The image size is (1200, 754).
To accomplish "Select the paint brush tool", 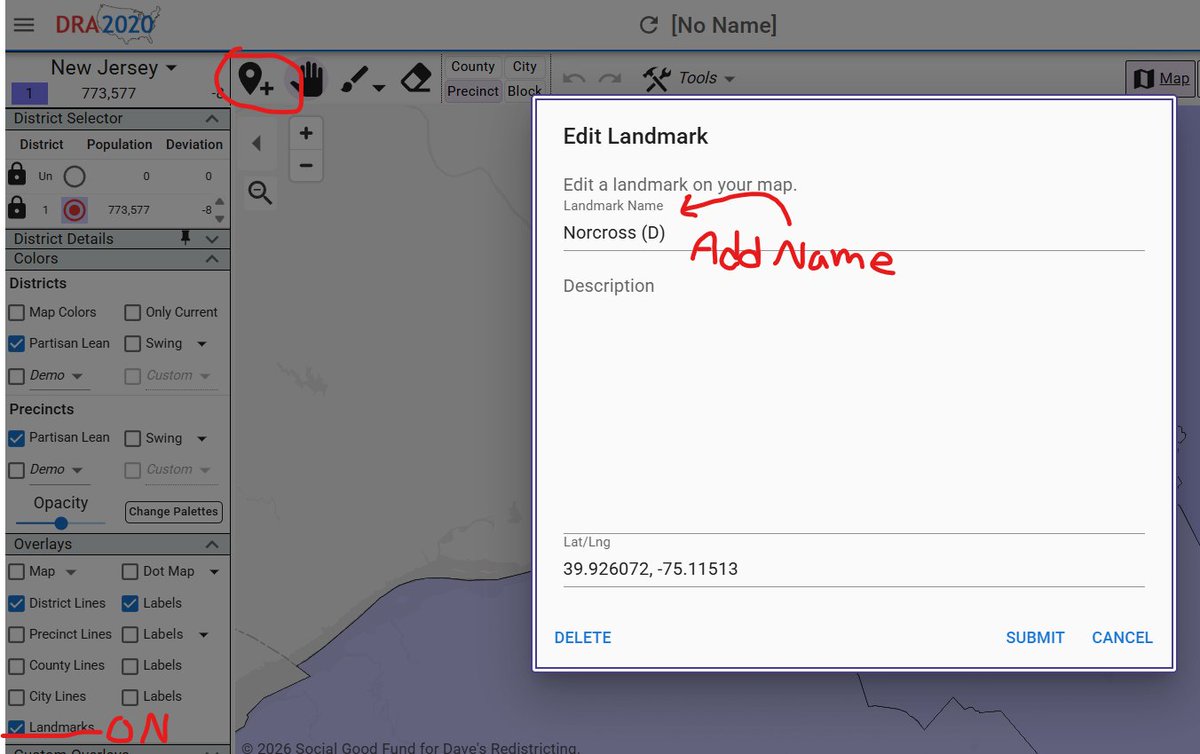I will click(x=354, y=80).
